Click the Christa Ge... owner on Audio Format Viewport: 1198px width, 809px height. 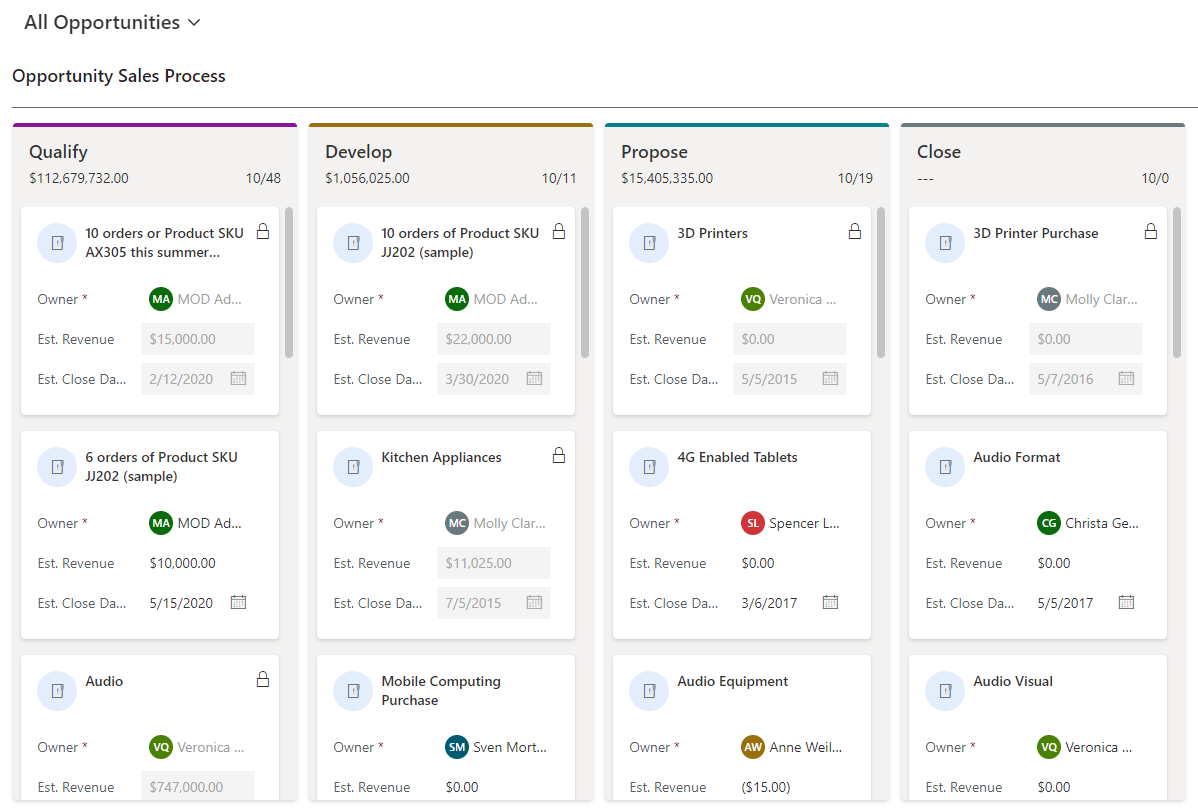(1088, 523)
